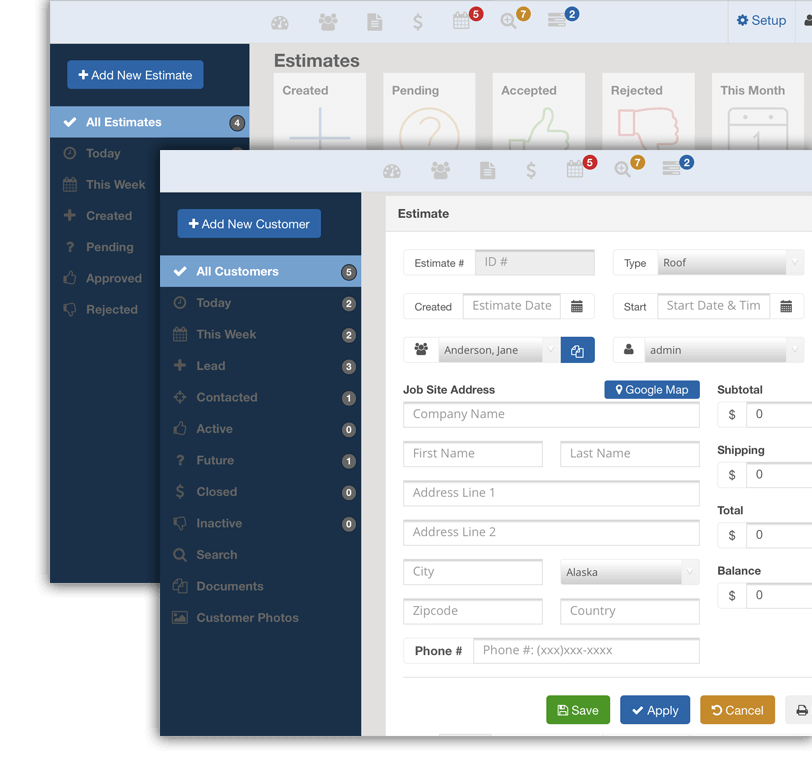Click the First Name field
Viewport: 812px width, 764px height.
473,454
